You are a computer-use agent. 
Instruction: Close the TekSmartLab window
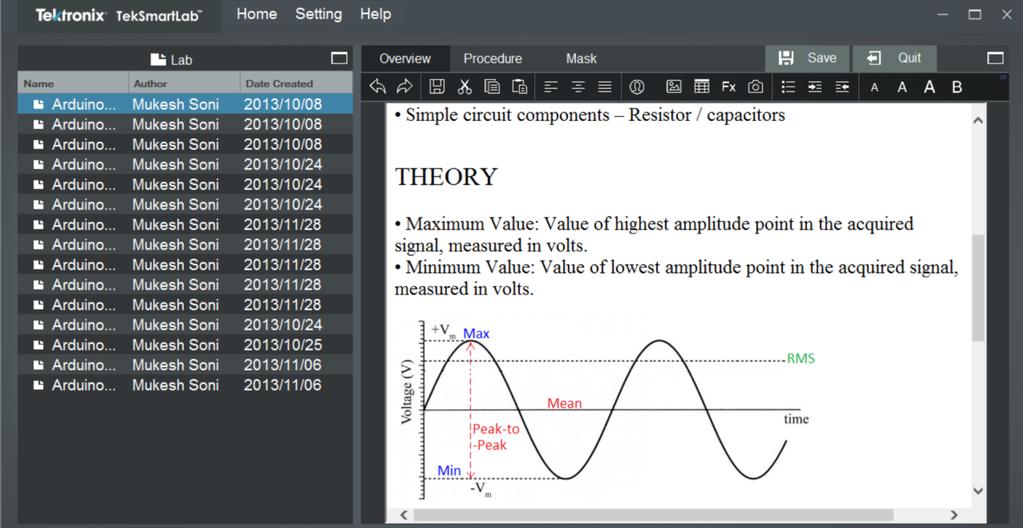[1007, 14]
